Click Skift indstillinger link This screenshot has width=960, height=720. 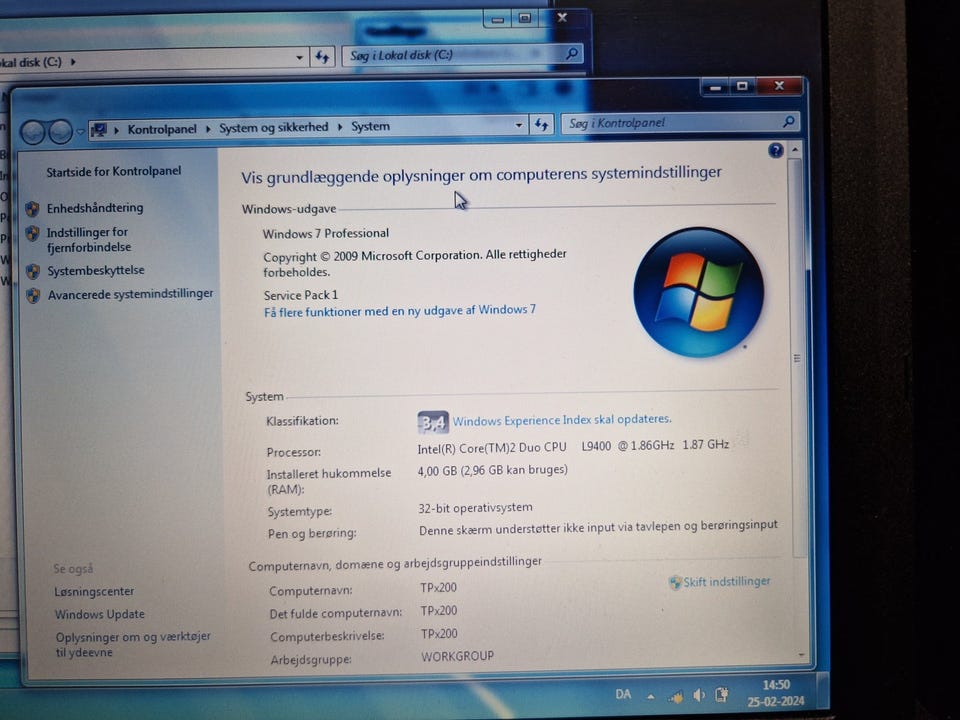click(x=727, y=582)
